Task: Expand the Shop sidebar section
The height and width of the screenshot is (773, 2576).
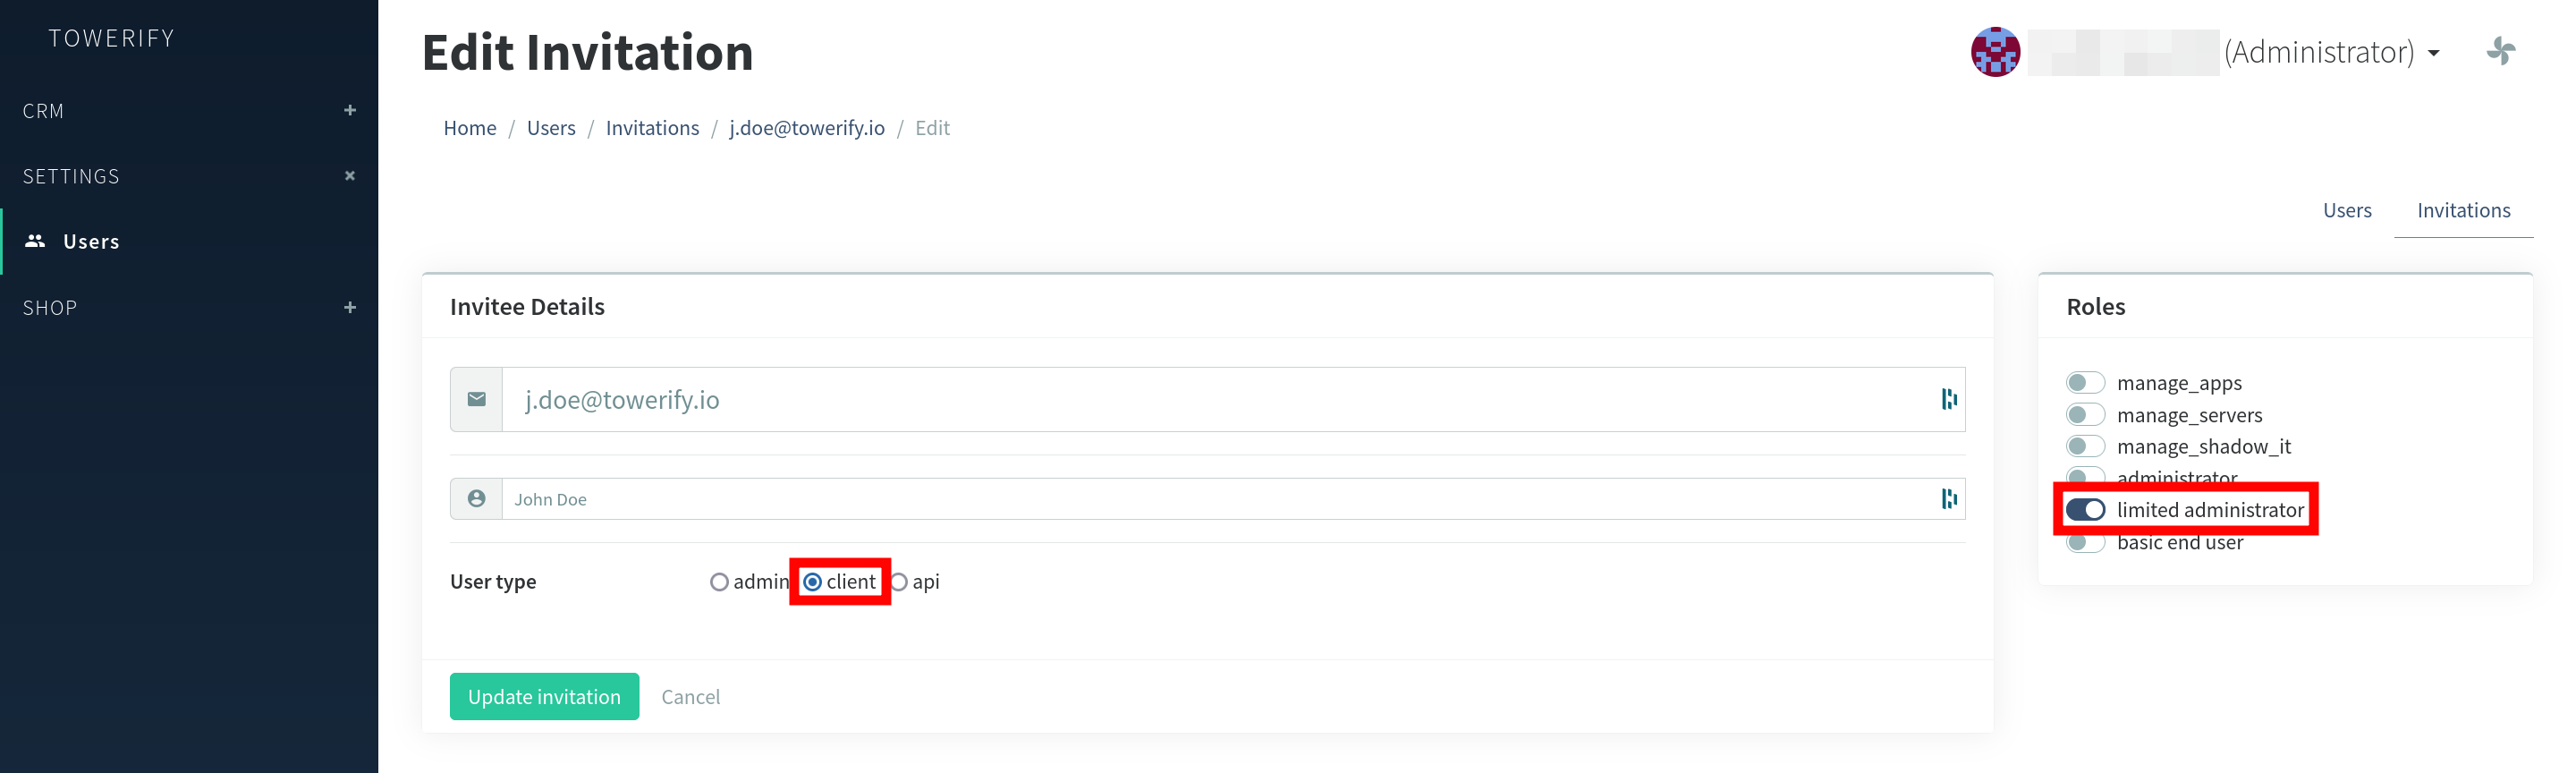Action: pyautogui.click(x=350, y=307)
